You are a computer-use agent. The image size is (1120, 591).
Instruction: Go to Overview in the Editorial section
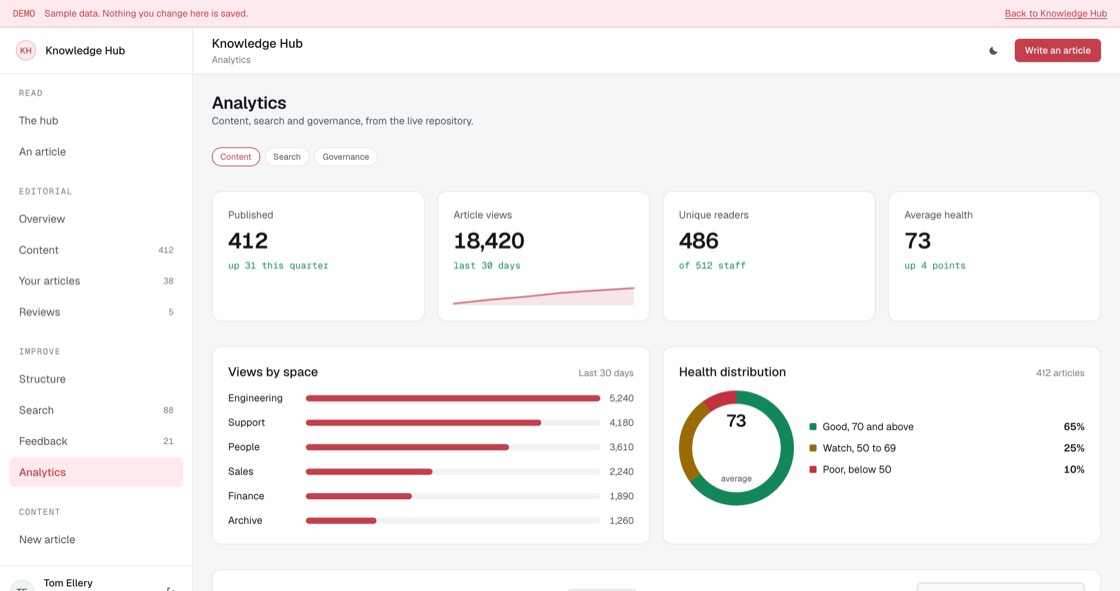tap(96, 219)
